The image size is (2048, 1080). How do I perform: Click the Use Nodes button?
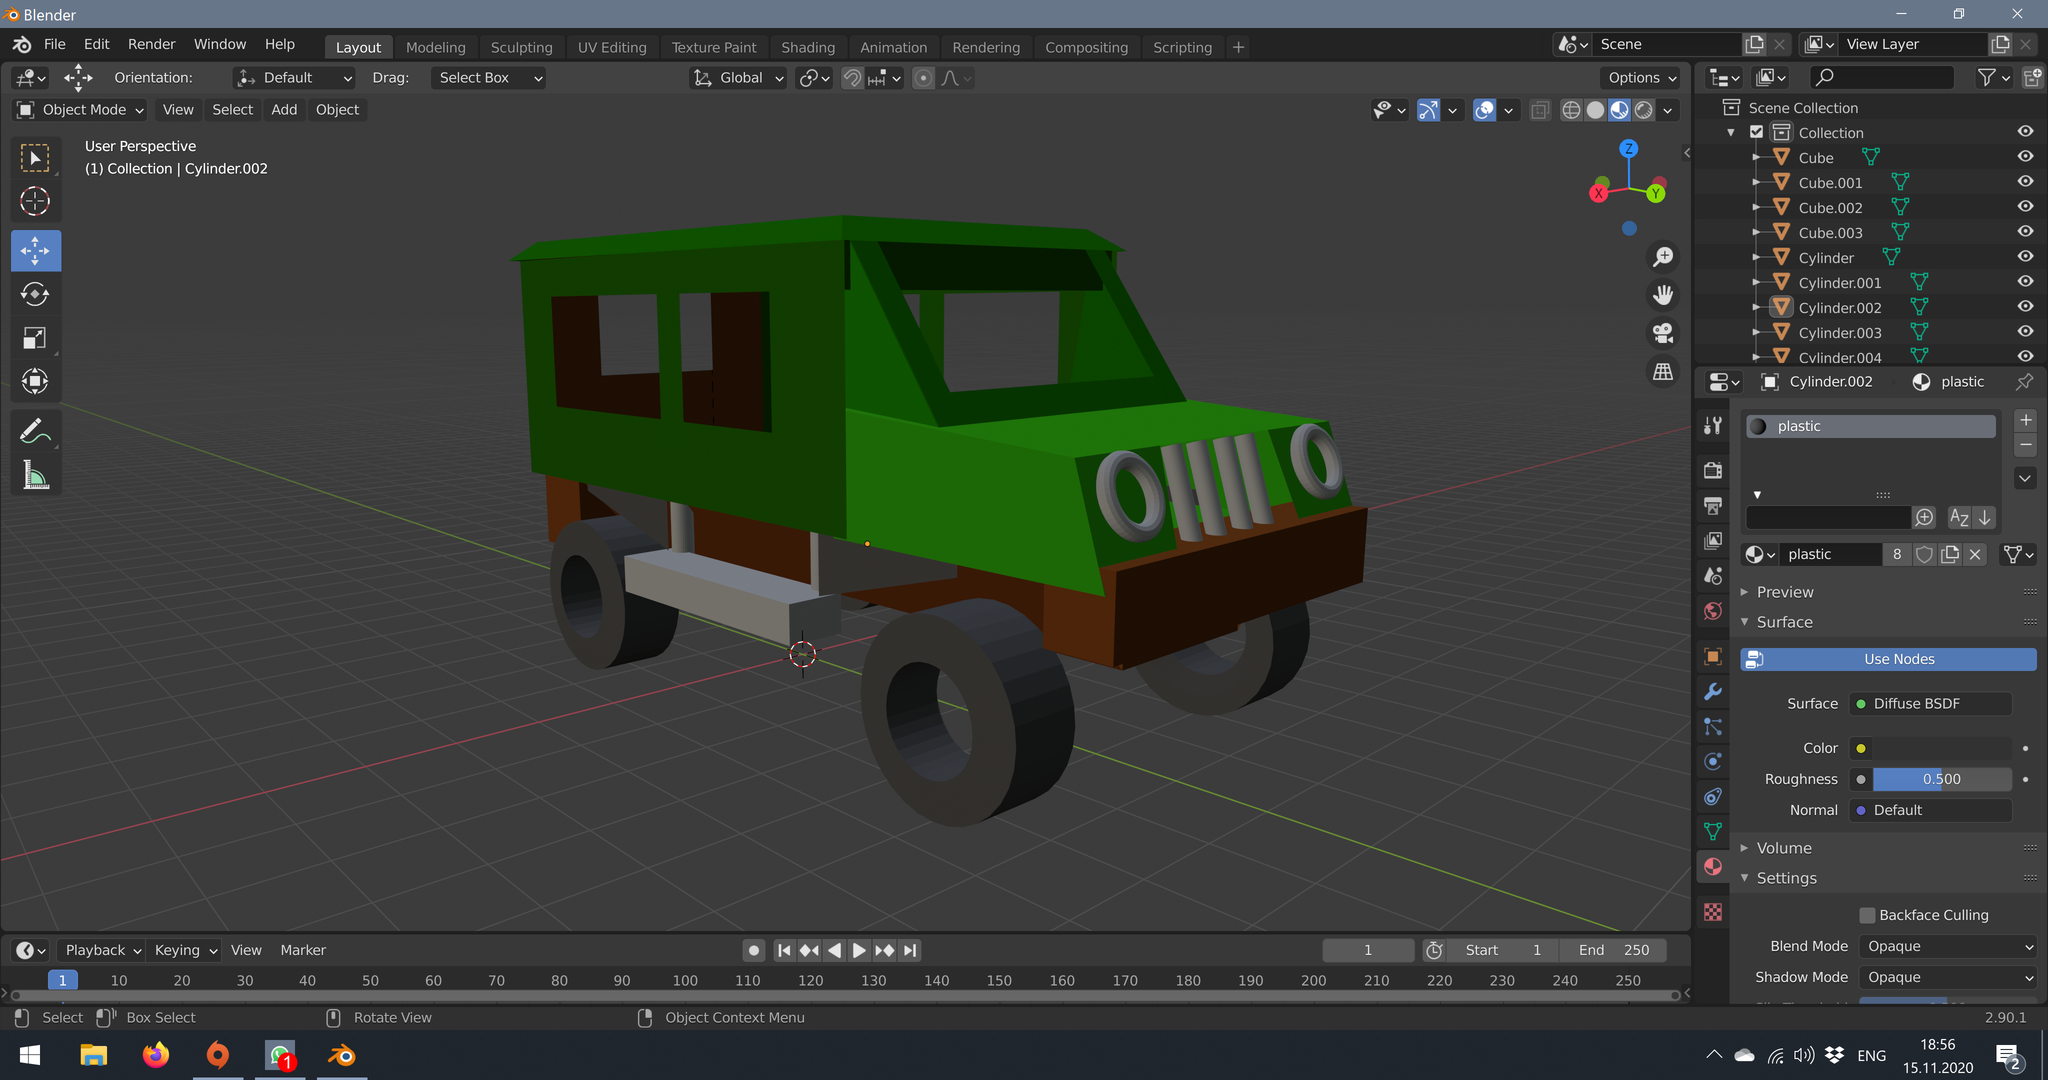(x=1890, y=659)
